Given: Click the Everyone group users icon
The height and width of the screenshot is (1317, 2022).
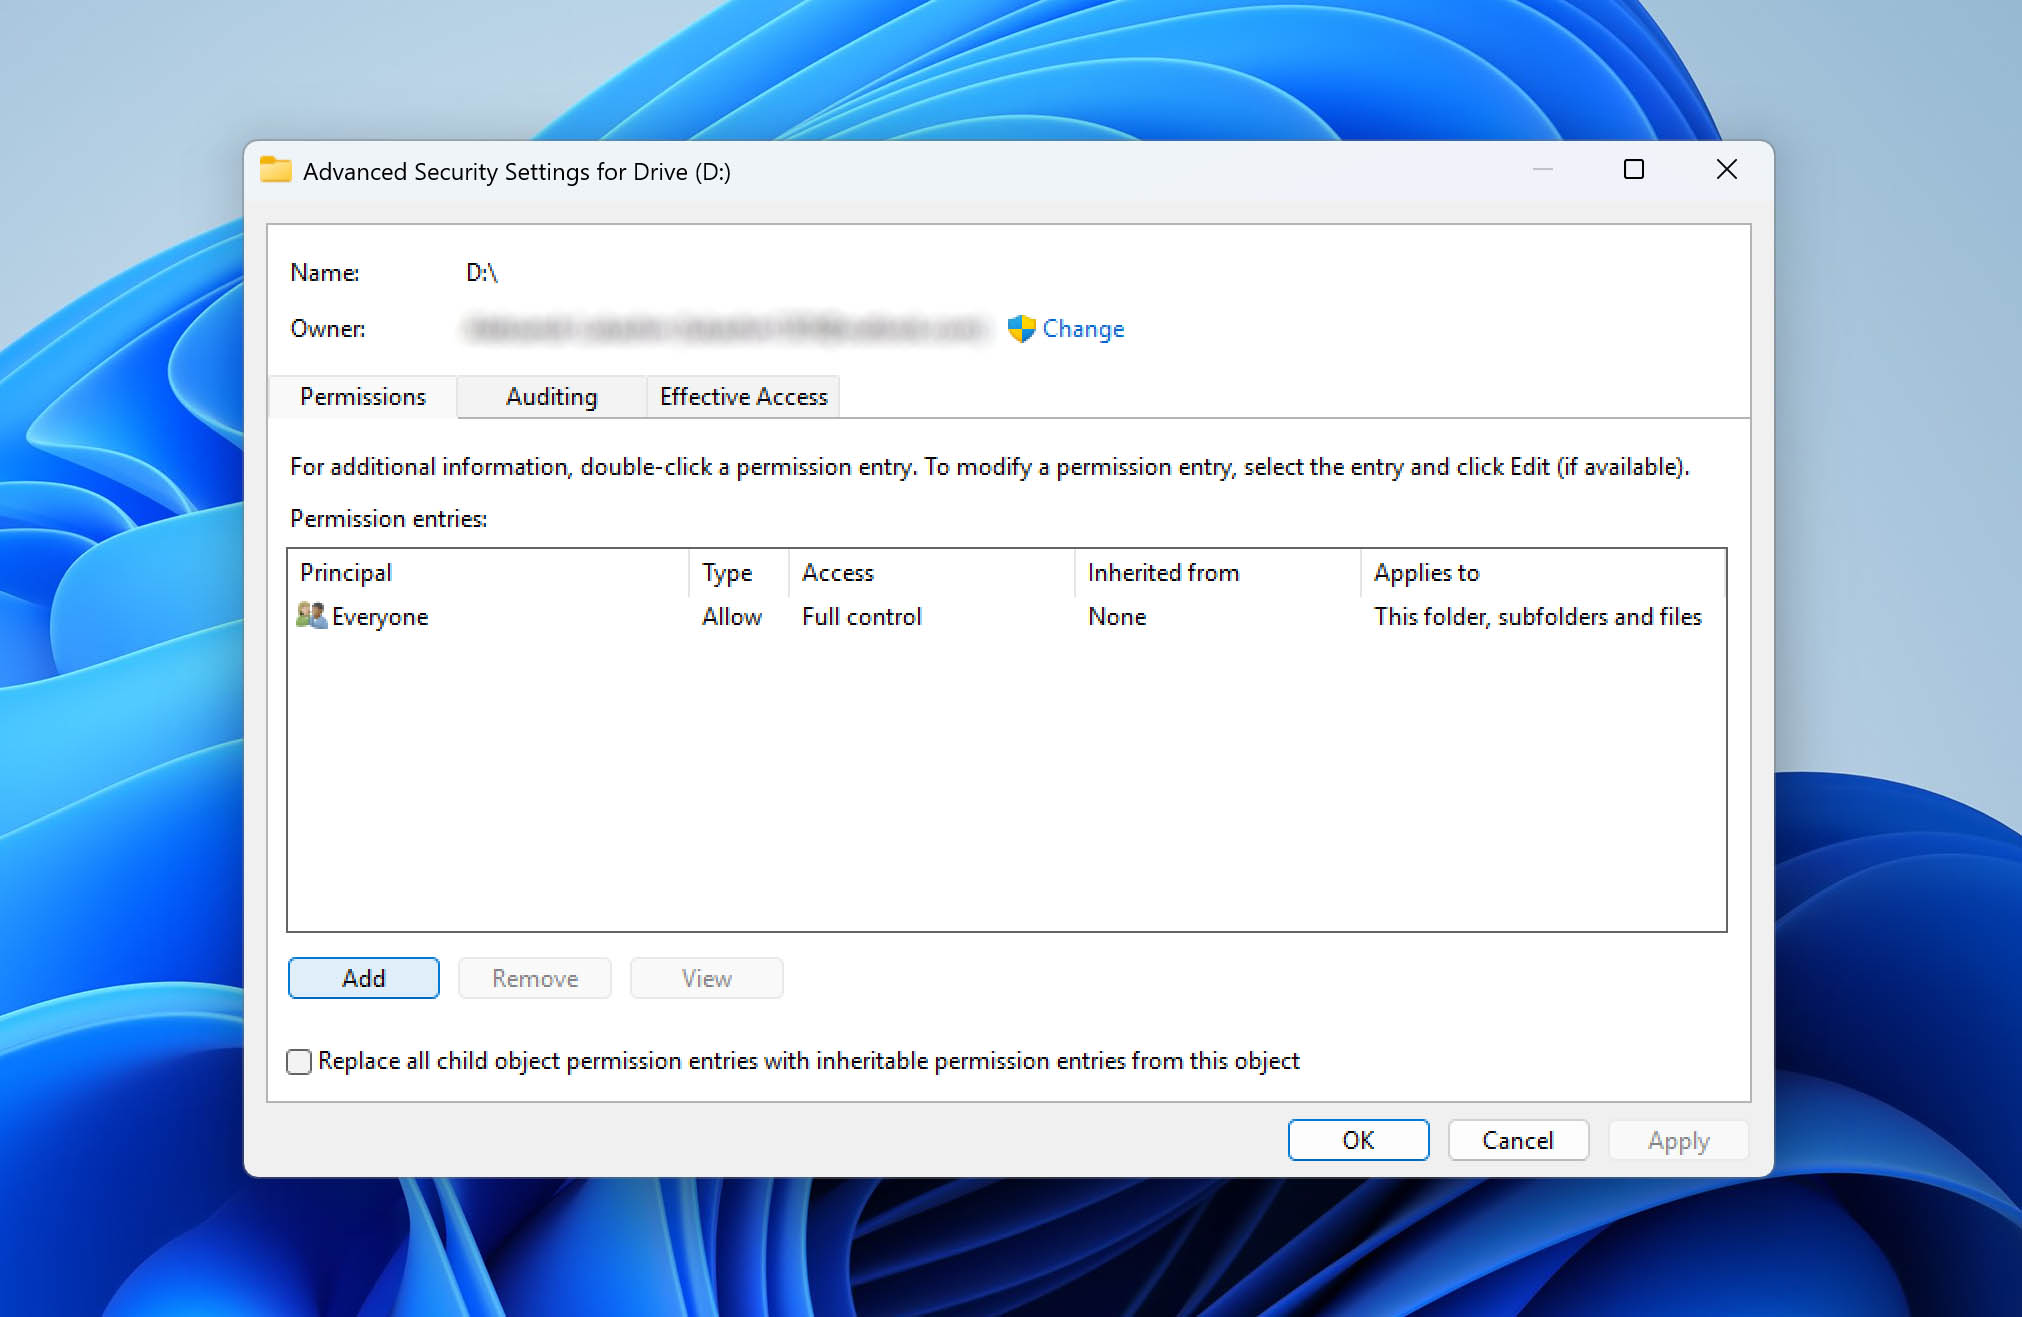Looking at the screenshot, I should pyautogui.click(x=311, y=616).
